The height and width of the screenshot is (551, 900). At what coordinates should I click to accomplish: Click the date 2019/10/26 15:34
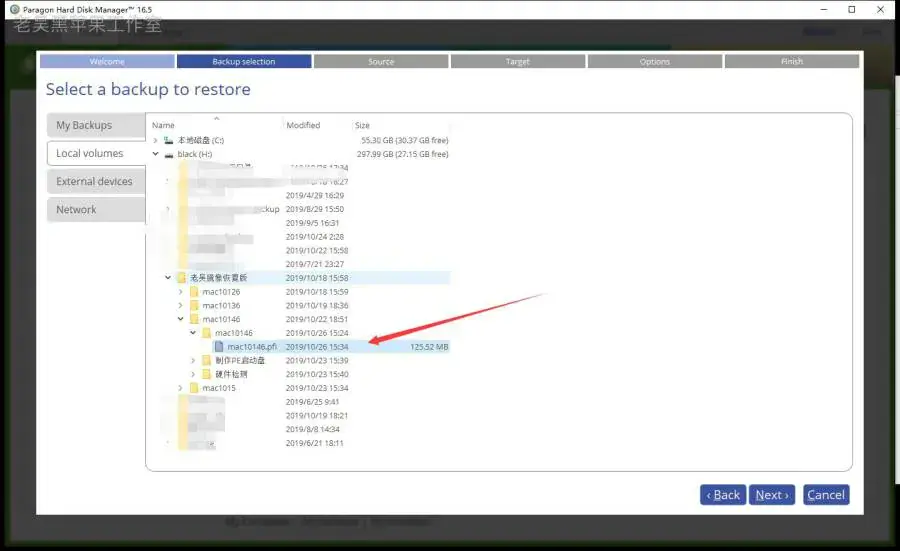tap(317, 347)
